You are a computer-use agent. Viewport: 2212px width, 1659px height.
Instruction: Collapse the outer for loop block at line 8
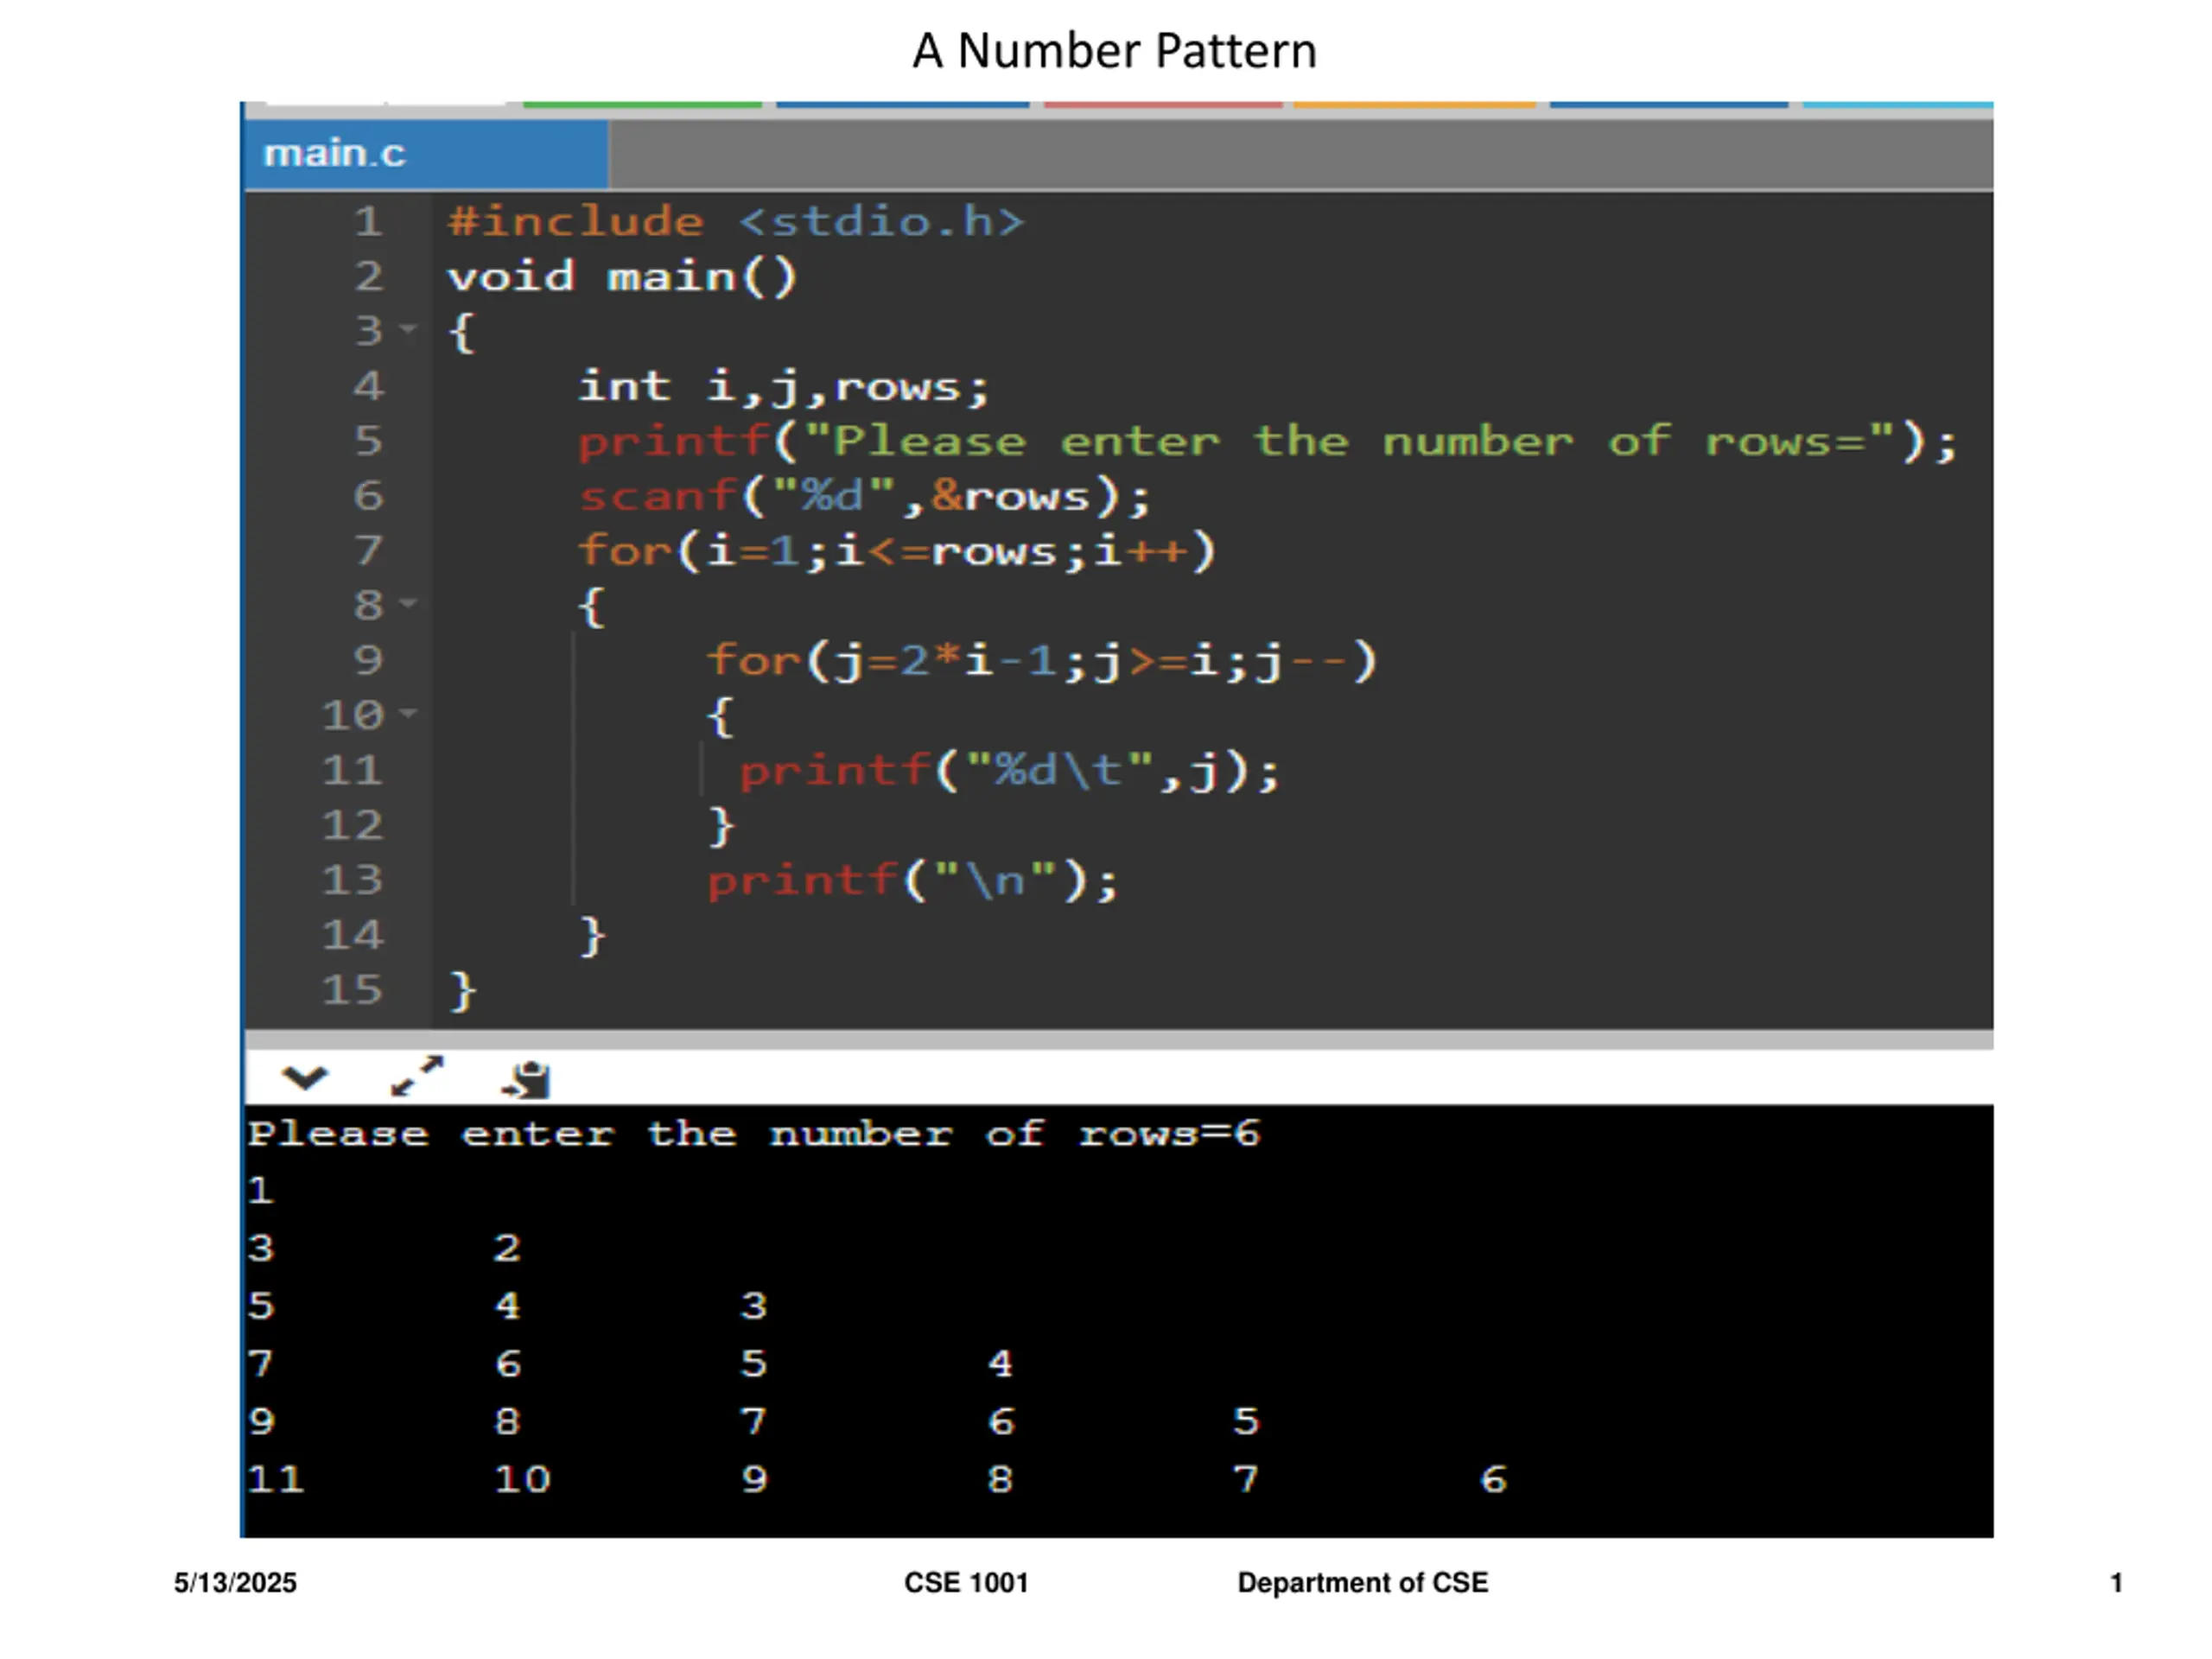[408, 603]
